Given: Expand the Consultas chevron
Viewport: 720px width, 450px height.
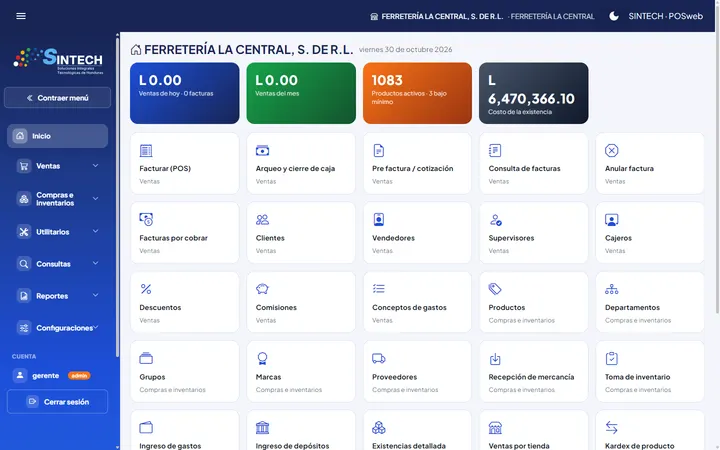Looking at the screenshot, I should point(95,263).
